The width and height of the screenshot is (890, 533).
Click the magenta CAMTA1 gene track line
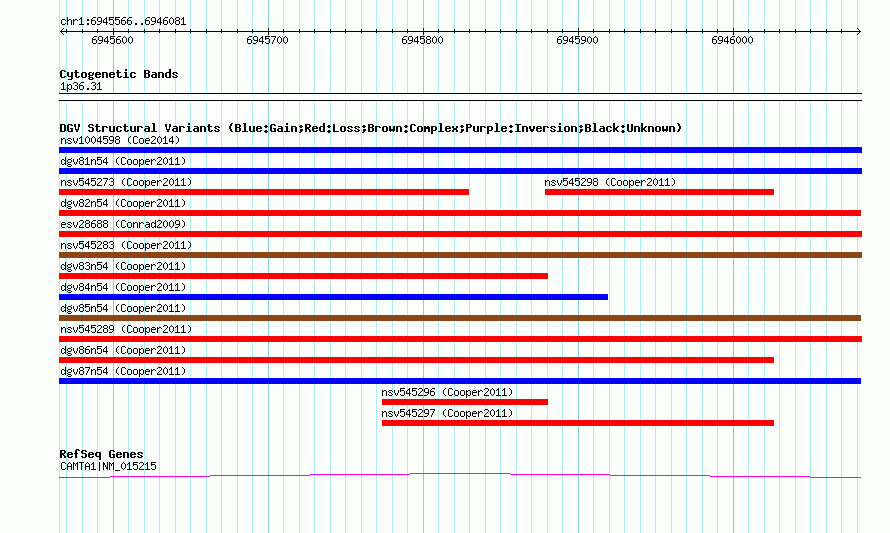(460, 475)
